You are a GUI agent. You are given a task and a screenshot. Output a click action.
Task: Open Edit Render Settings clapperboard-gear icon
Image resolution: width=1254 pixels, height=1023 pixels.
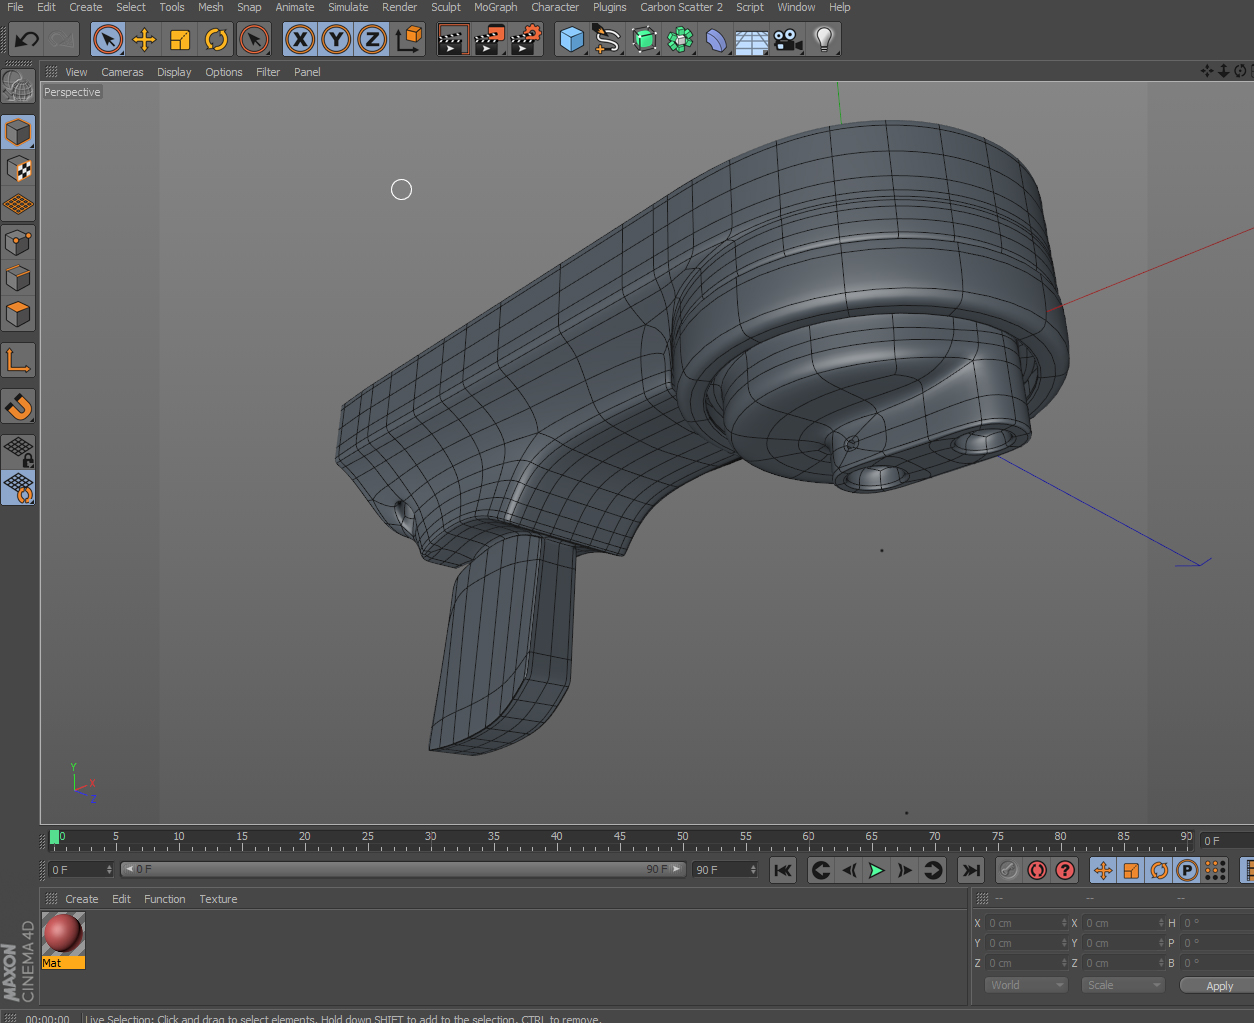(x=526, y=40)
